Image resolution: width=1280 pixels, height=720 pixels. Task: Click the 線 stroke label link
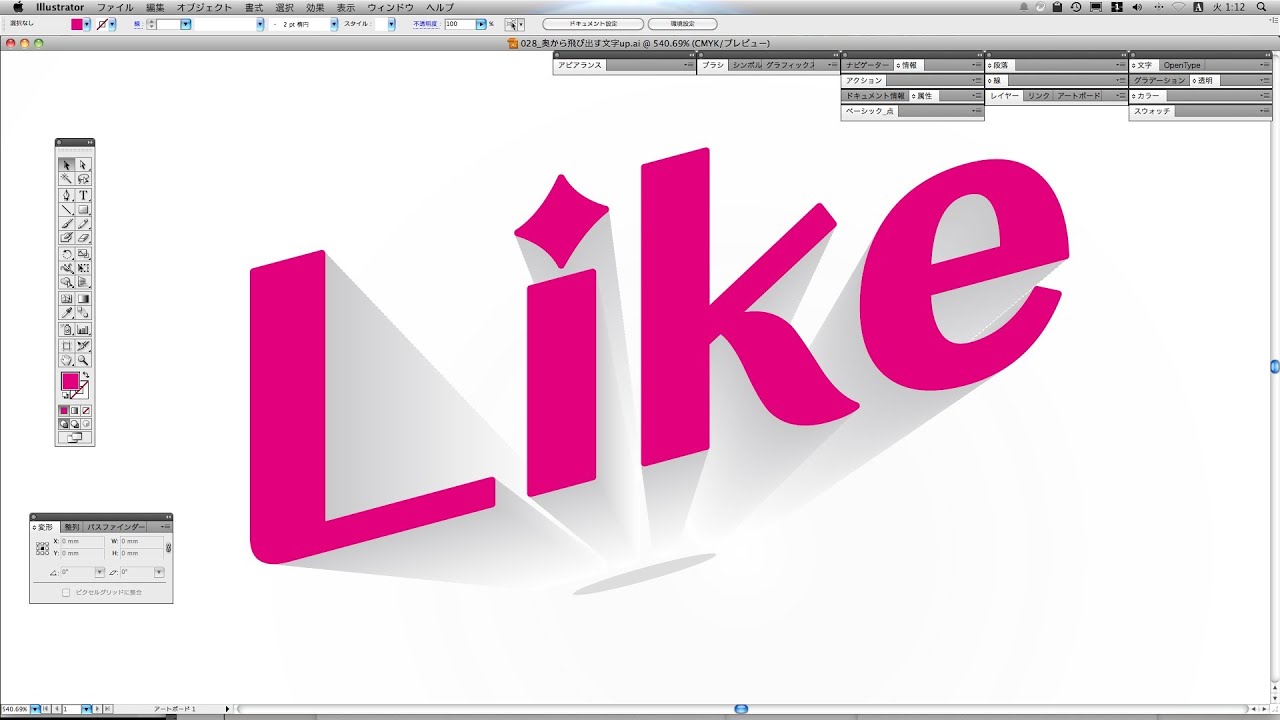click(x=137, y=24)
